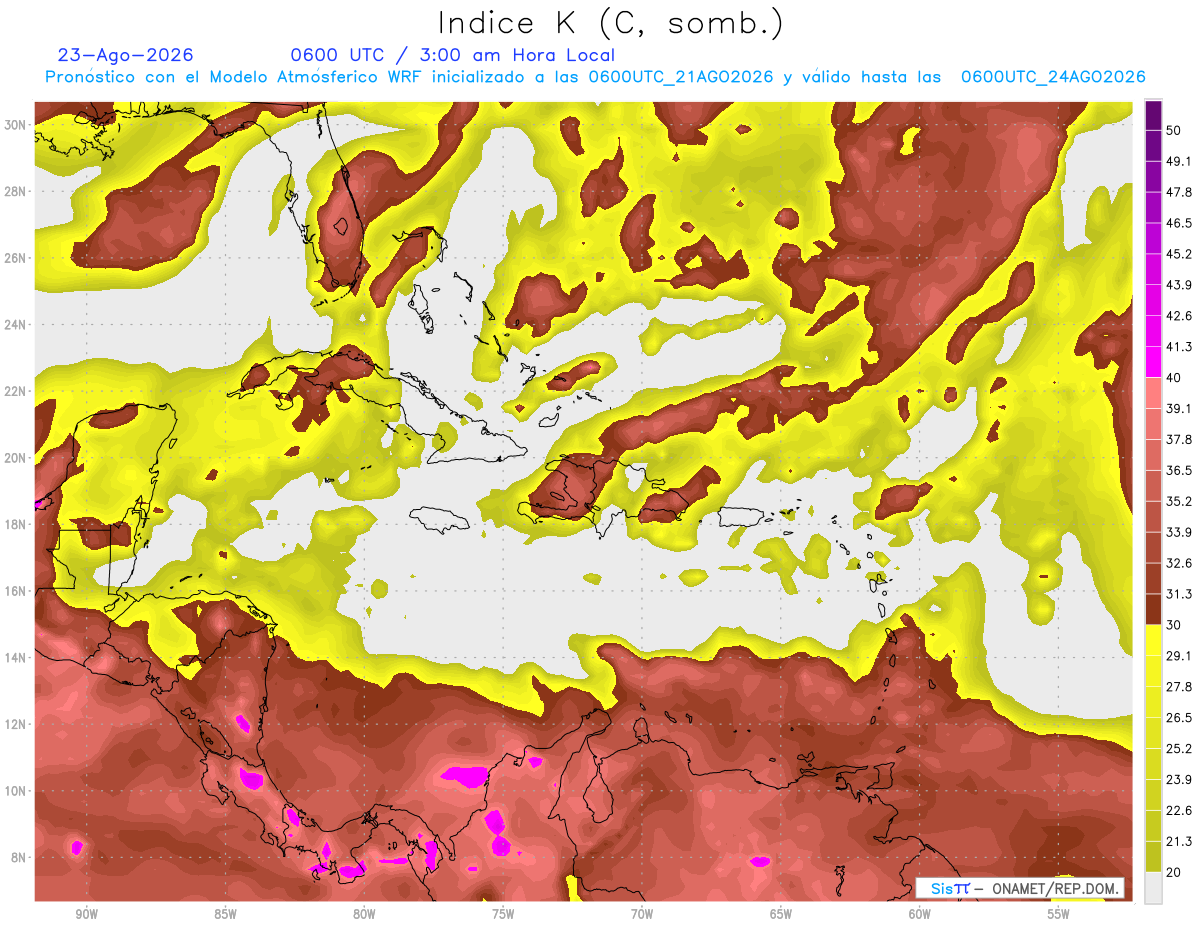Screen dimensions: 1200x927
Task: Click the 65W longitude label
Action: click(x=781, y=914)
